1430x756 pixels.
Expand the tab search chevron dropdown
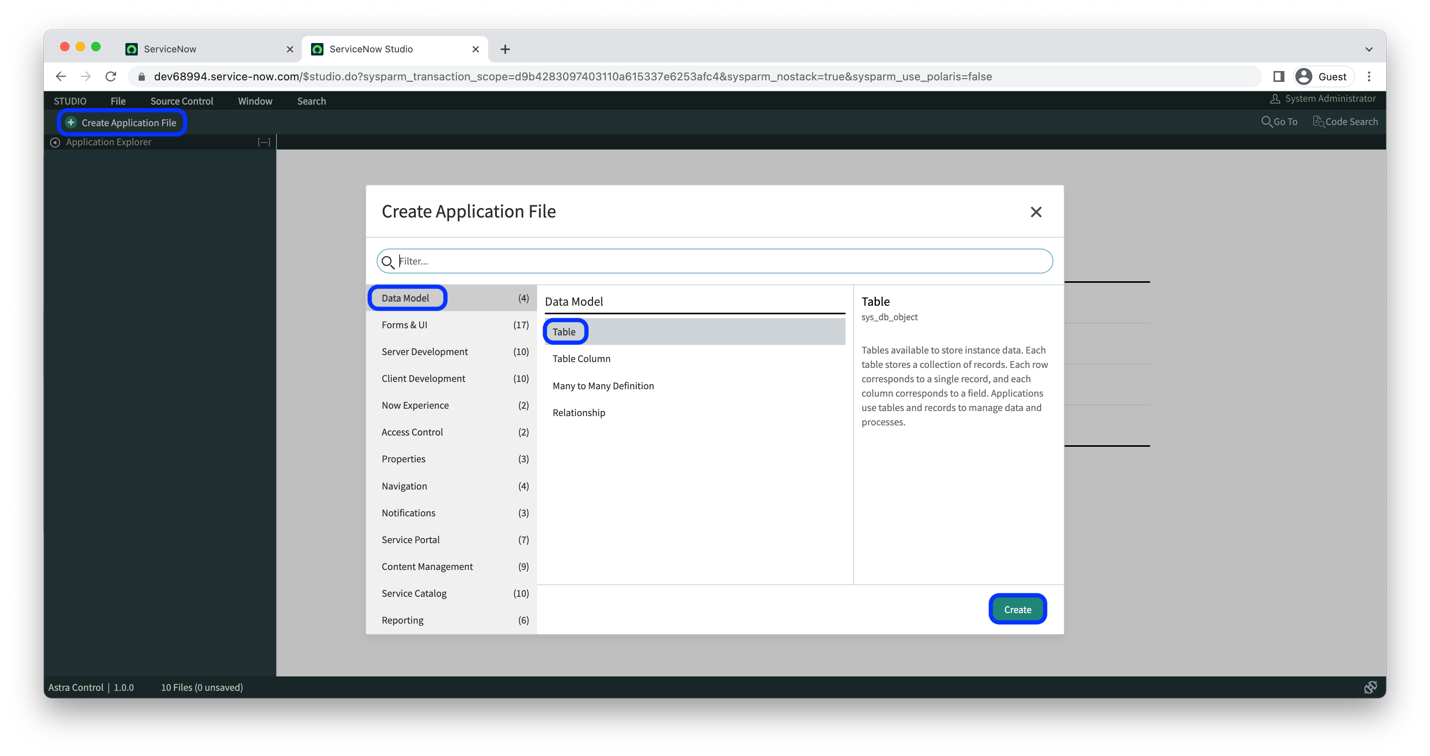pyautogui.click(x=1369, y=49)
